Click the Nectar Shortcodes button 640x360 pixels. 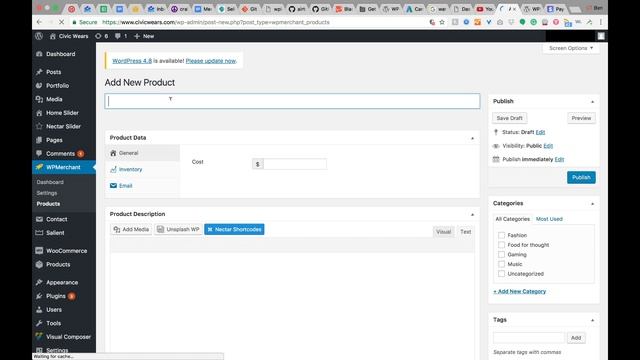click(x=234, y=229)
